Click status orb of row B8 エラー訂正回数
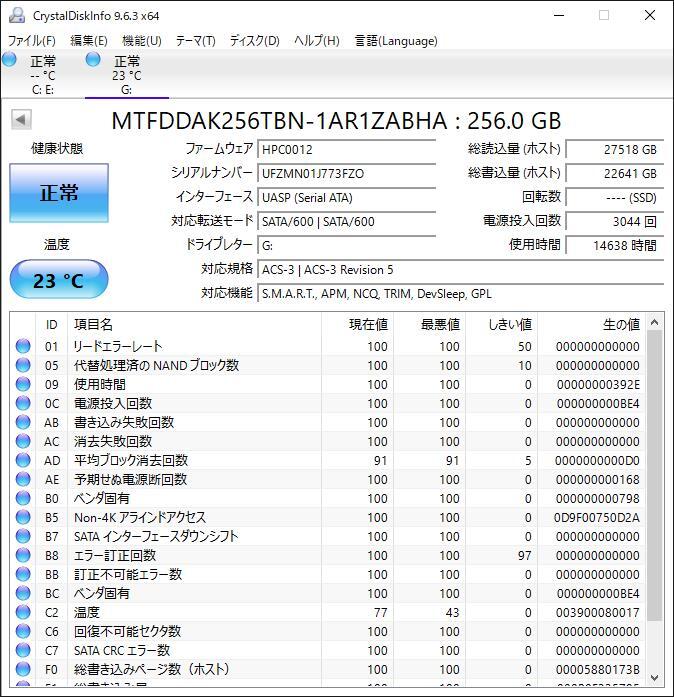 23,555
